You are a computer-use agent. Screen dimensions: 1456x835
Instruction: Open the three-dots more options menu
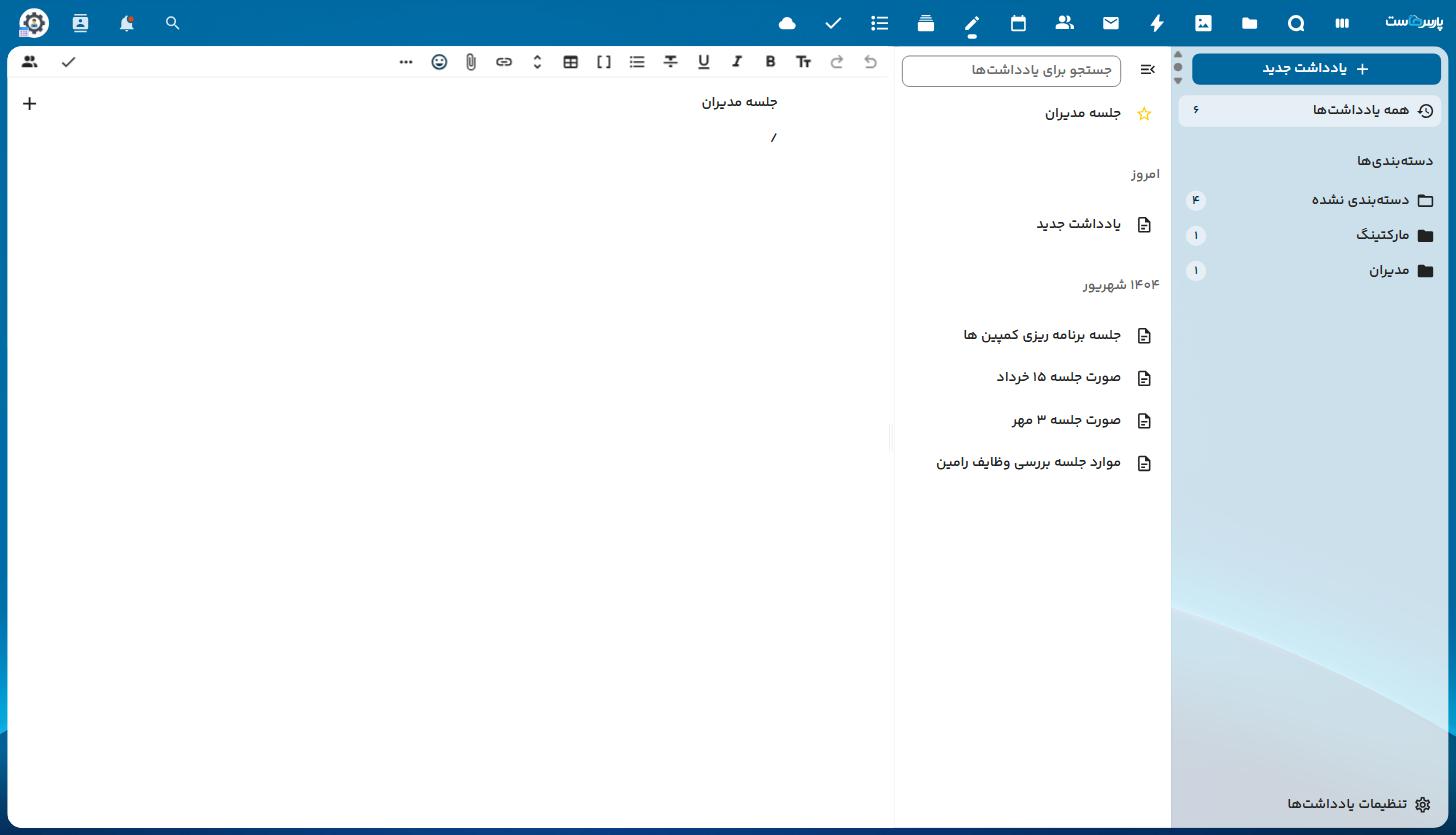pyautogui.click(x=406, y=62)
